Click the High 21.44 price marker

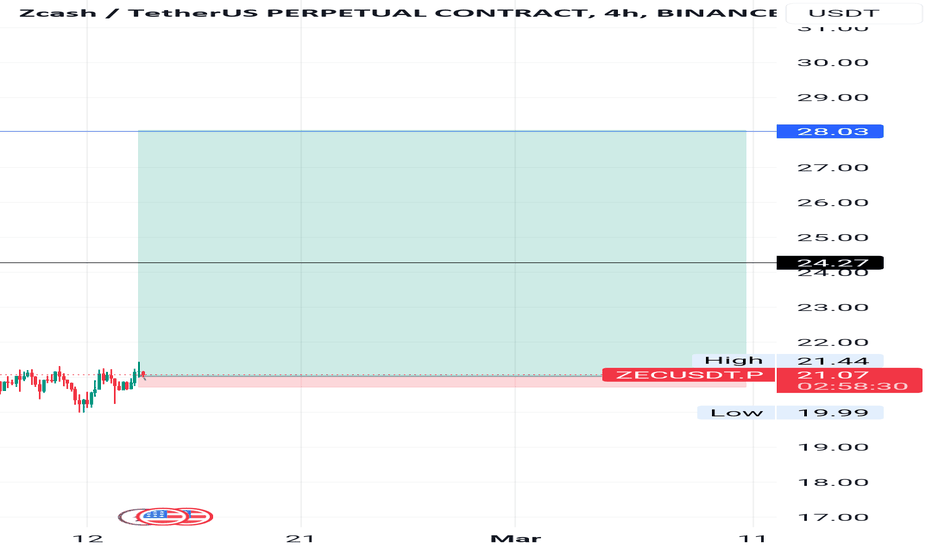coord(788,360)
